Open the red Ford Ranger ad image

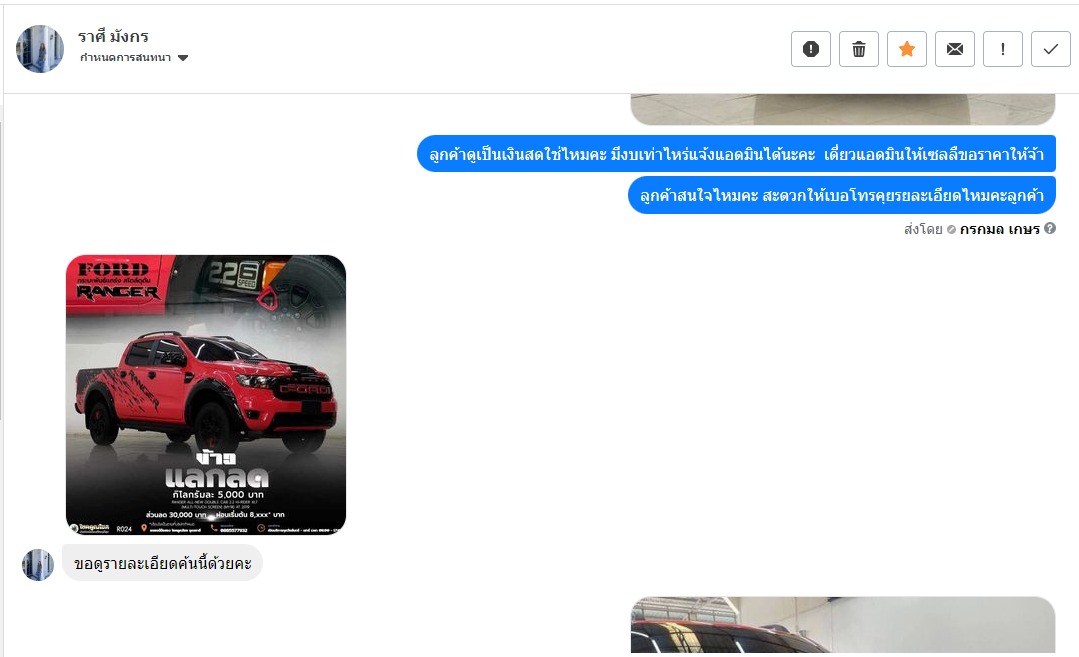coord(206,395)
